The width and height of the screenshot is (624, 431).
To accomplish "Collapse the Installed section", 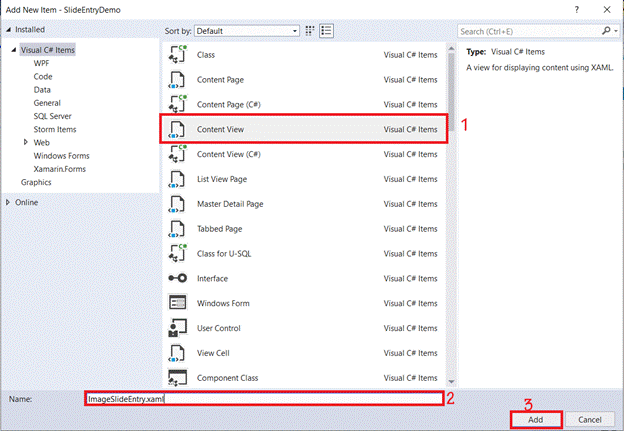I will click(x=8, y=30).
